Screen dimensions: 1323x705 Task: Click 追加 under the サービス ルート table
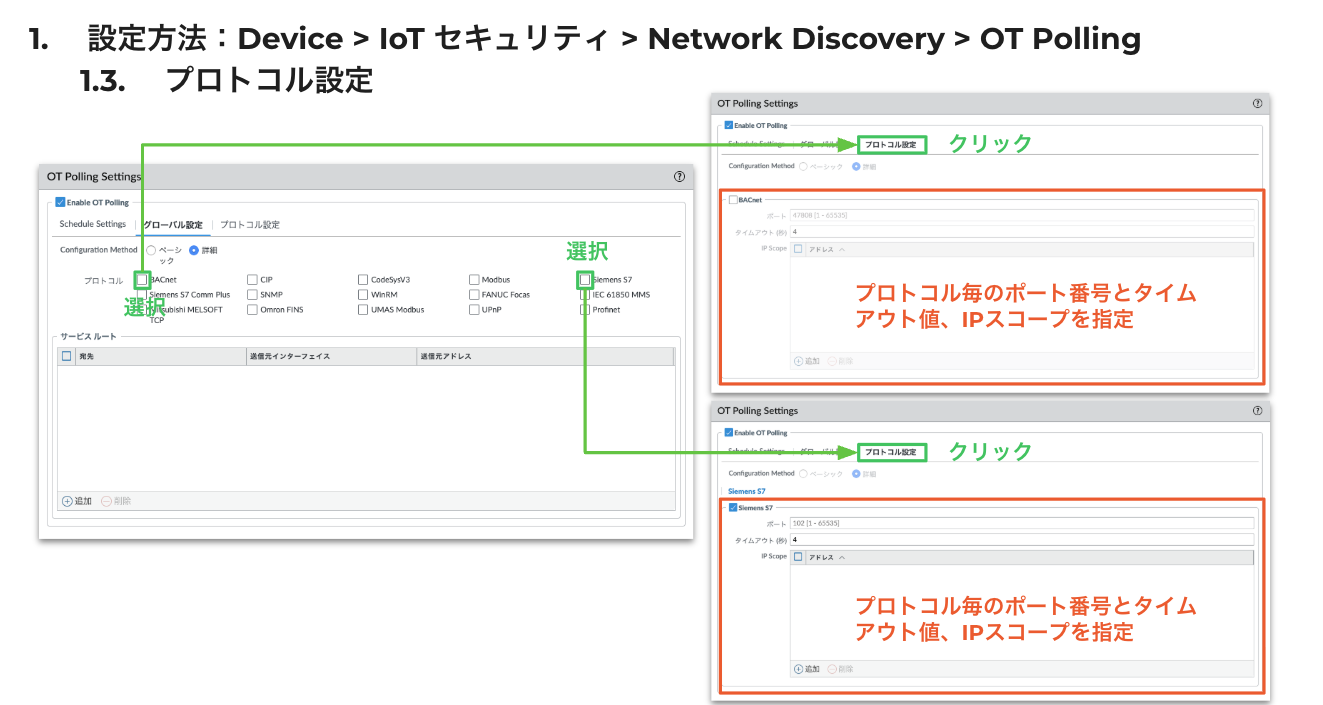tap(77, 501)
